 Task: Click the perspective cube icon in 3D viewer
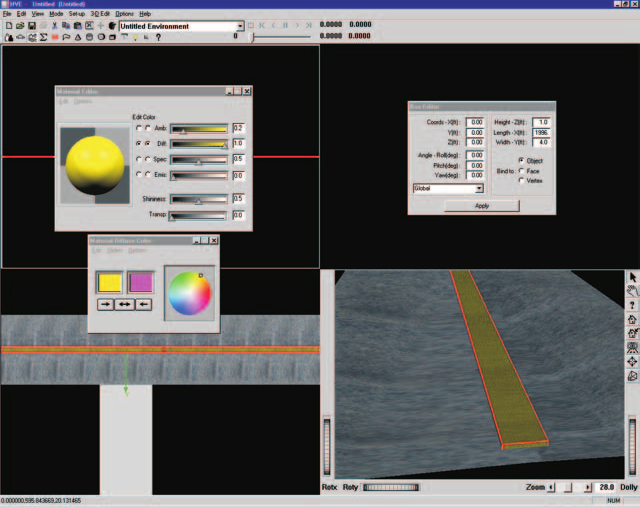[x=633, y=376]
